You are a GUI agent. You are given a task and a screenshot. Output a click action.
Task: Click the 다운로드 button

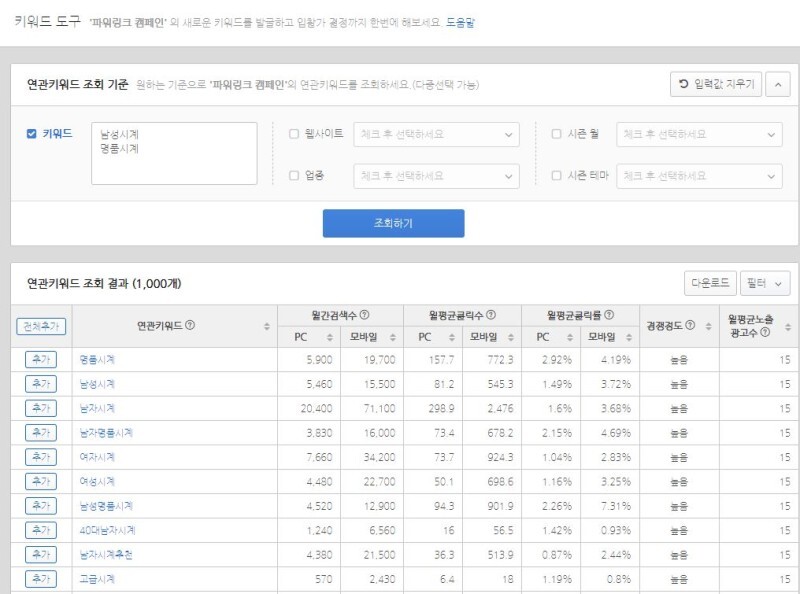709,283
